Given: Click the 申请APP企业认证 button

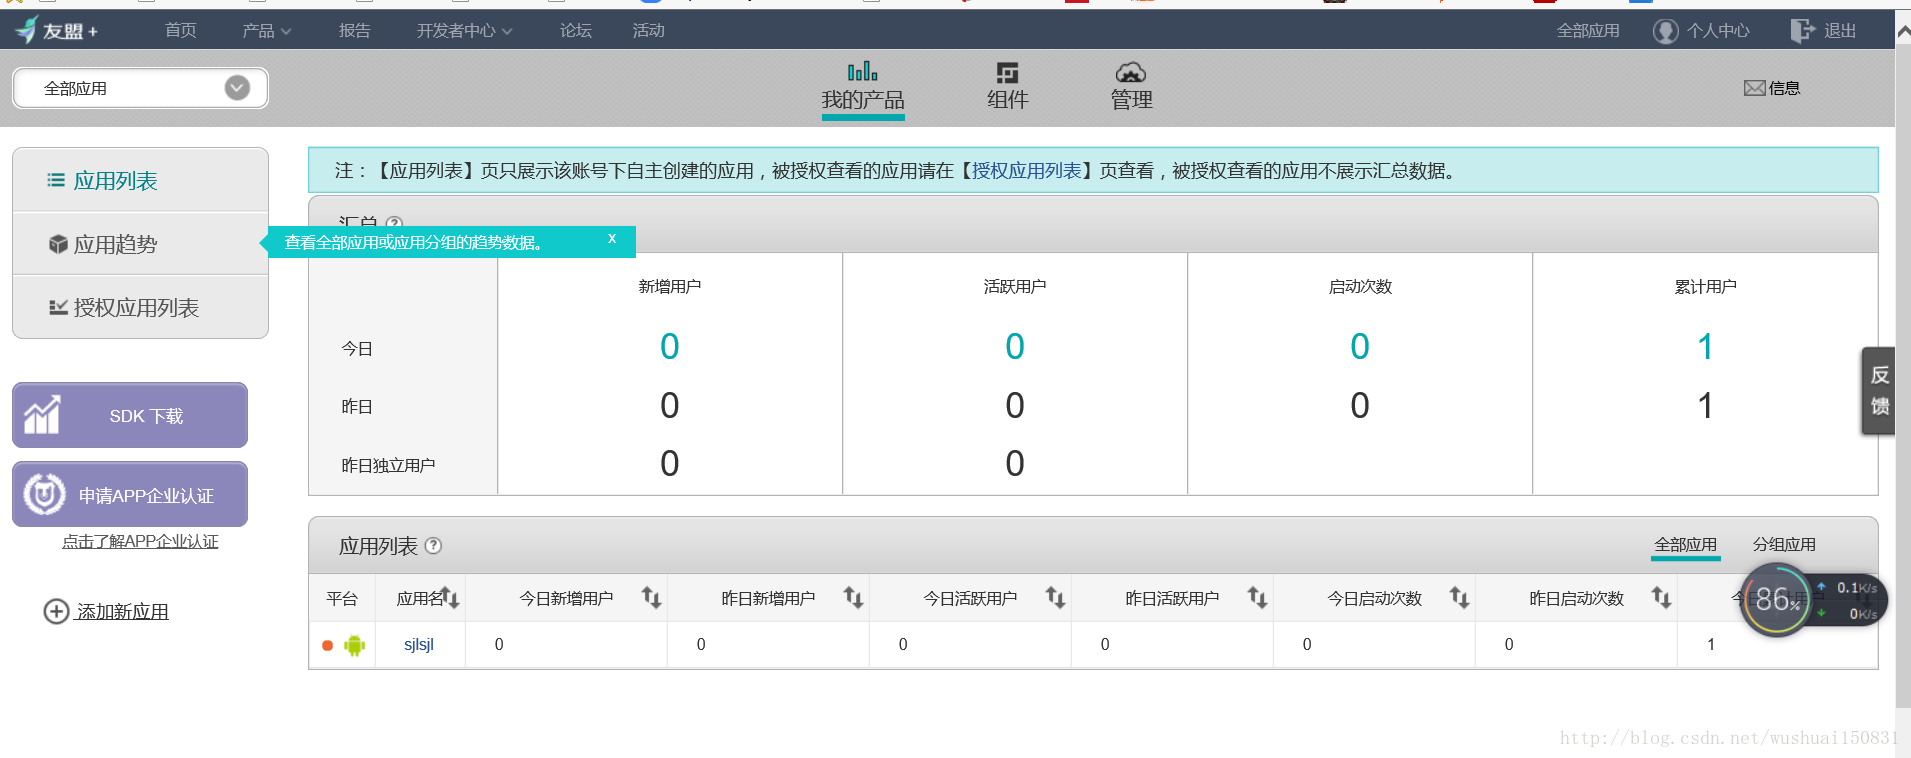Looking at the screenshot, I should (x=130, y=494).
